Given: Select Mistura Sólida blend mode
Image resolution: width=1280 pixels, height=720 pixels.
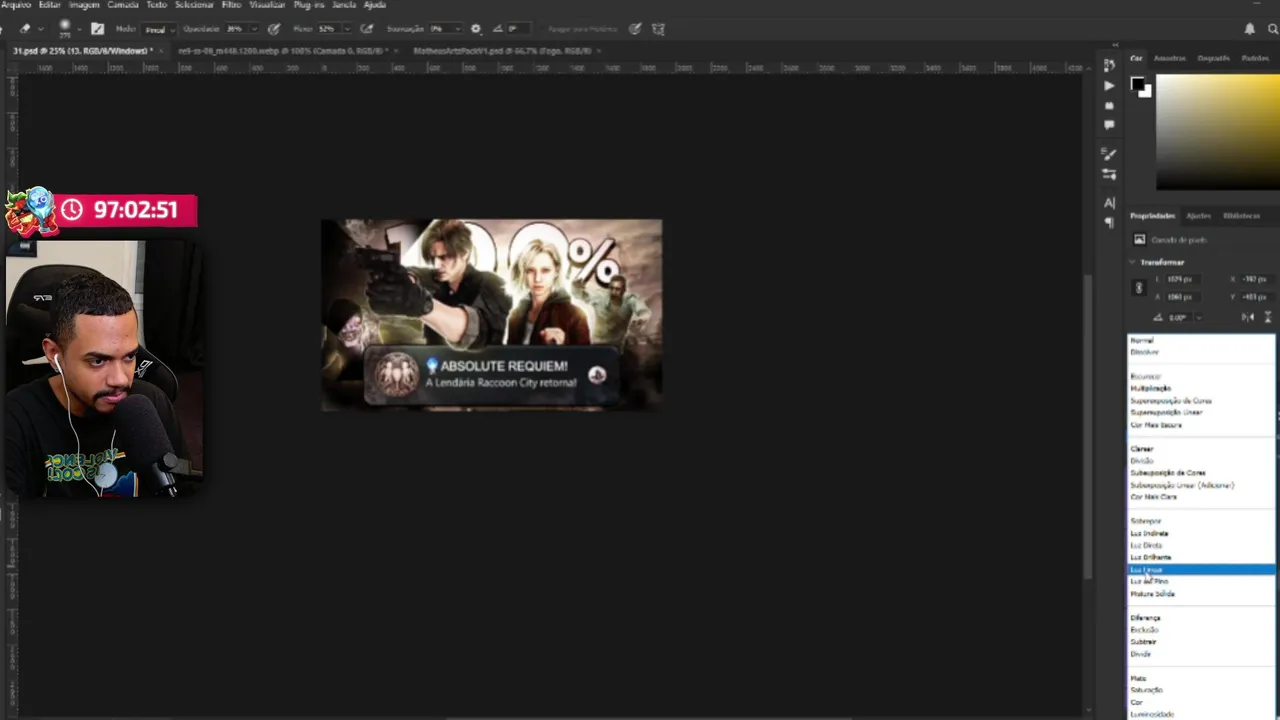Looking at the screenshot, I should click(1201, 594).
